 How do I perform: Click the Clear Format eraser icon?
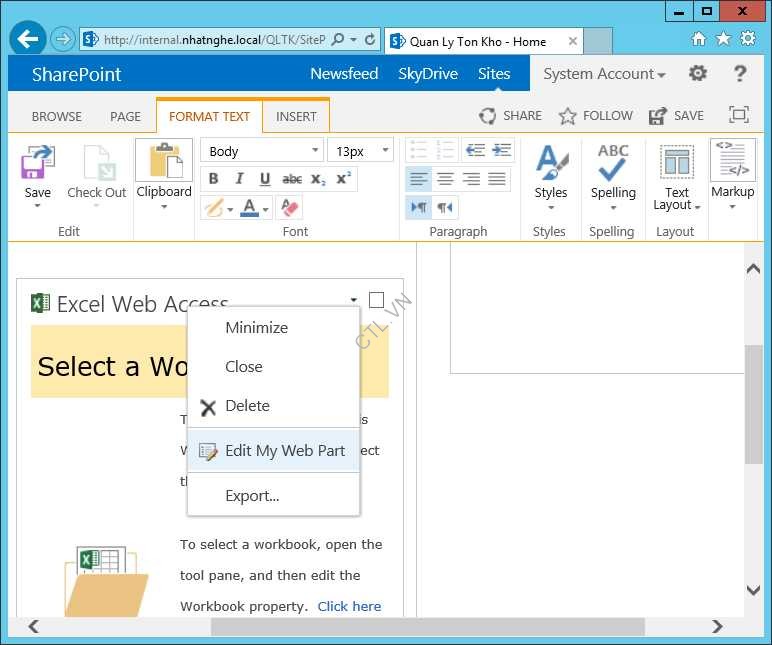tap(290, 208)
